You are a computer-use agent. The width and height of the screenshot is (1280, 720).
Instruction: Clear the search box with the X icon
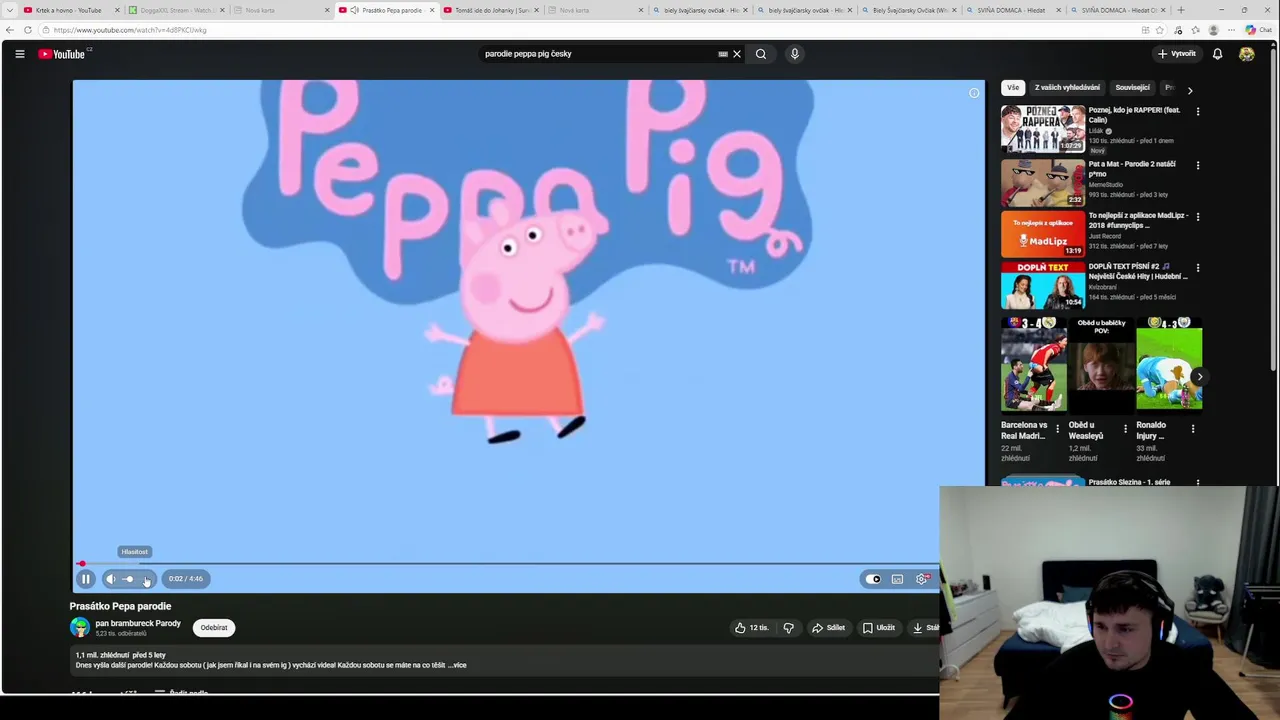pos(737,54)
